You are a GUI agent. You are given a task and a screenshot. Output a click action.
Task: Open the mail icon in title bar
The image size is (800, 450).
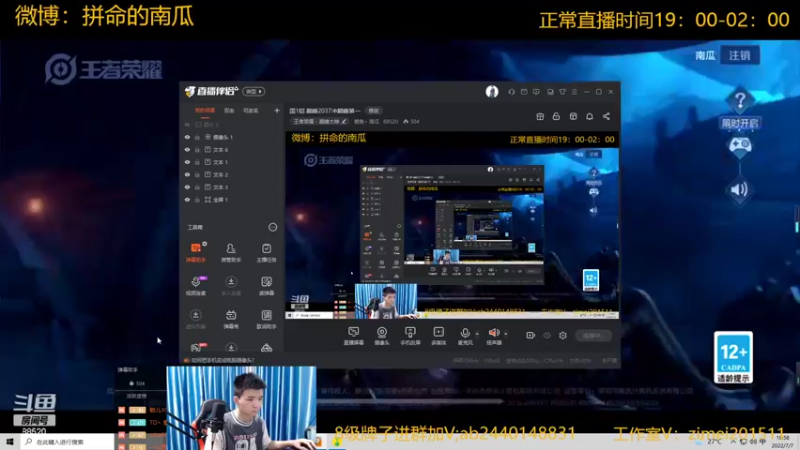coord(524,92)
